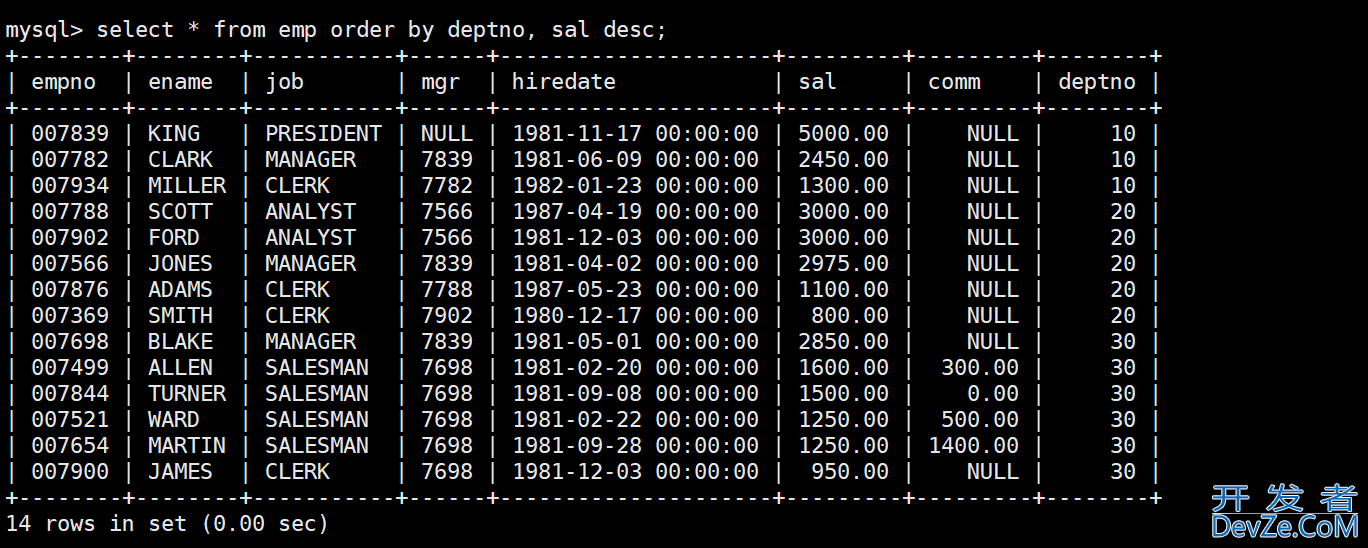Select hiredate 1981-11-17 00:00:00

(x=635, y=133)
